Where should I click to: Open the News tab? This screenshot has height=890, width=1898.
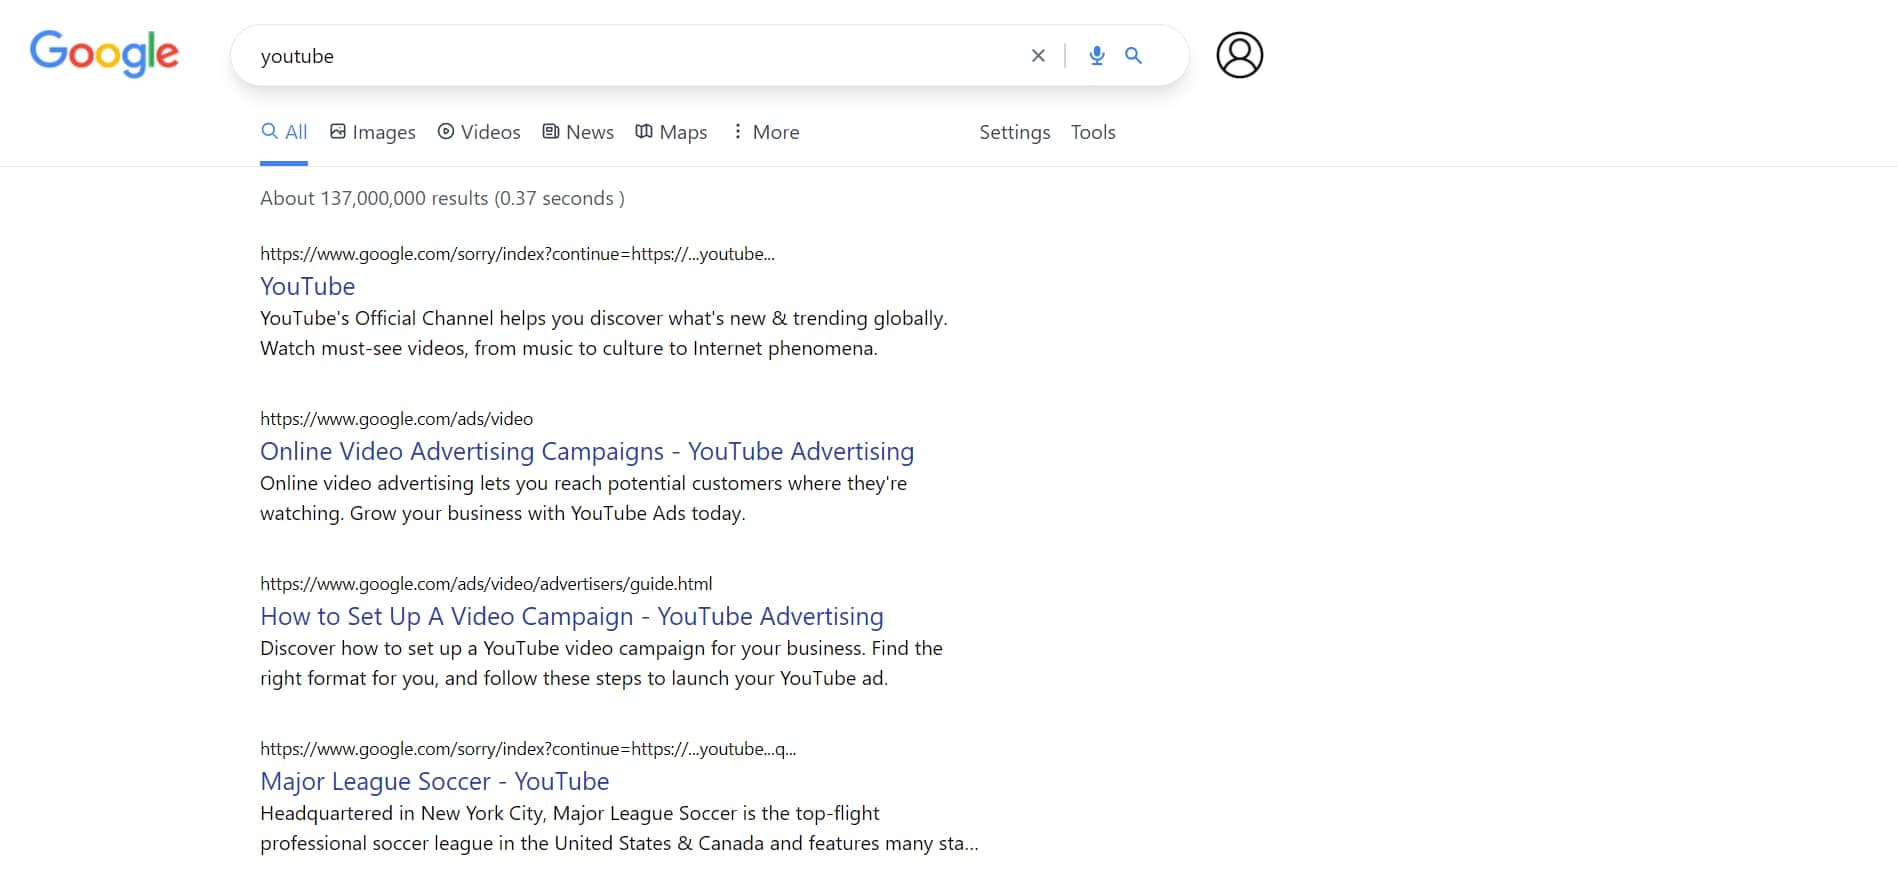coord(578,132)
